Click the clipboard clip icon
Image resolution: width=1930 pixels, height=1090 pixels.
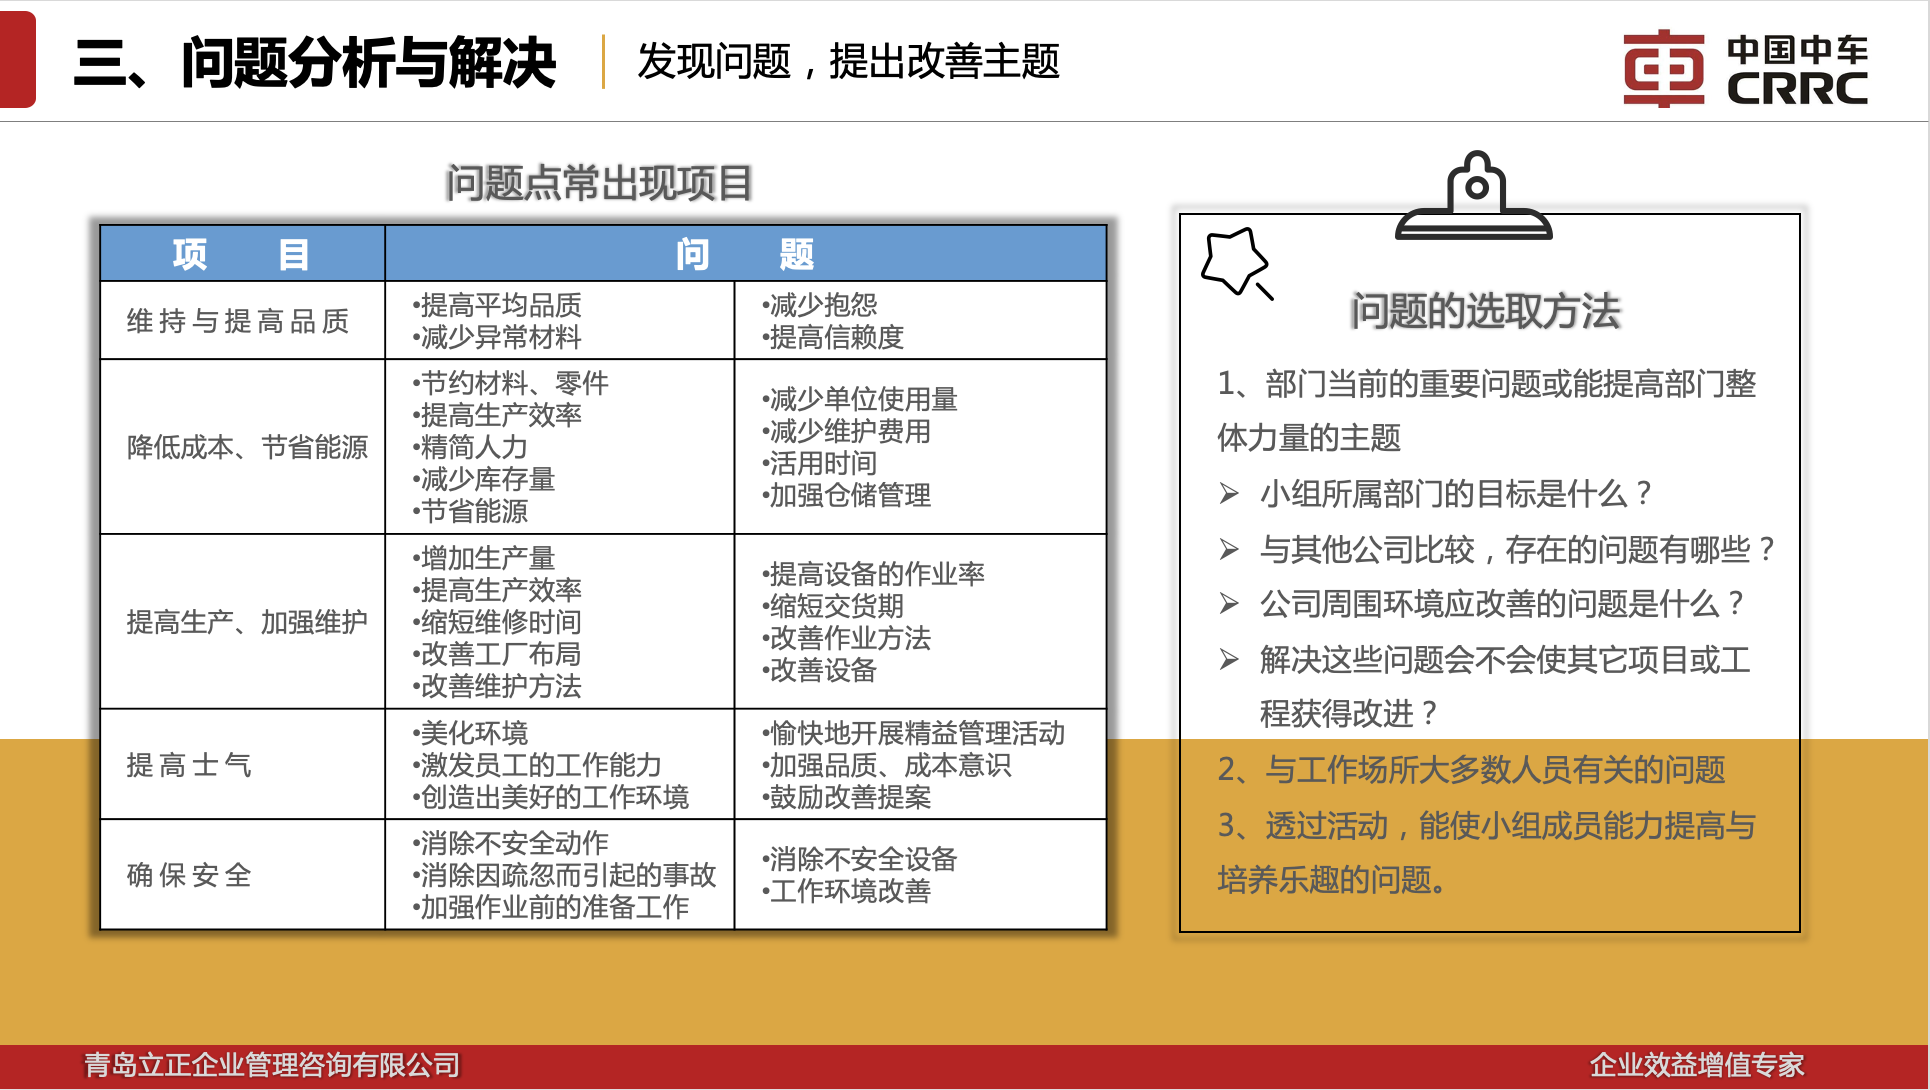click(1475, 197)
